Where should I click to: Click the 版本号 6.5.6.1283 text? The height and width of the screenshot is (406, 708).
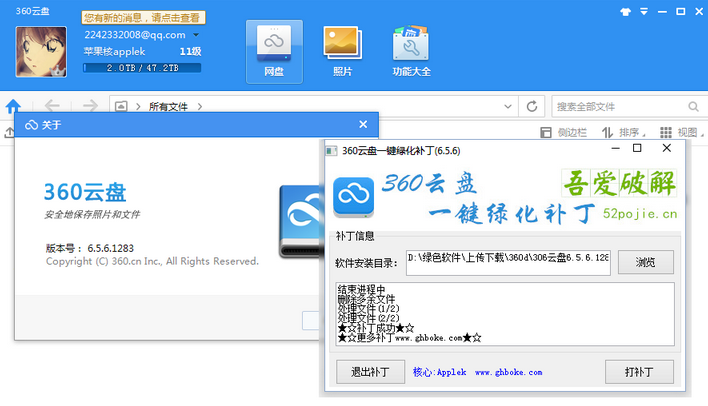pyautogui.click(x=90, y=248)
